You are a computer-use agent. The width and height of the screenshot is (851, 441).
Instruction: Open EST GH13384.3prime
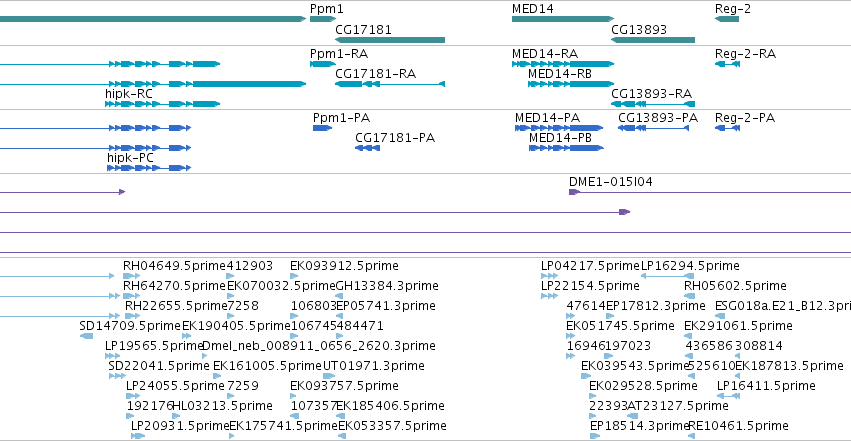point(387,286)
